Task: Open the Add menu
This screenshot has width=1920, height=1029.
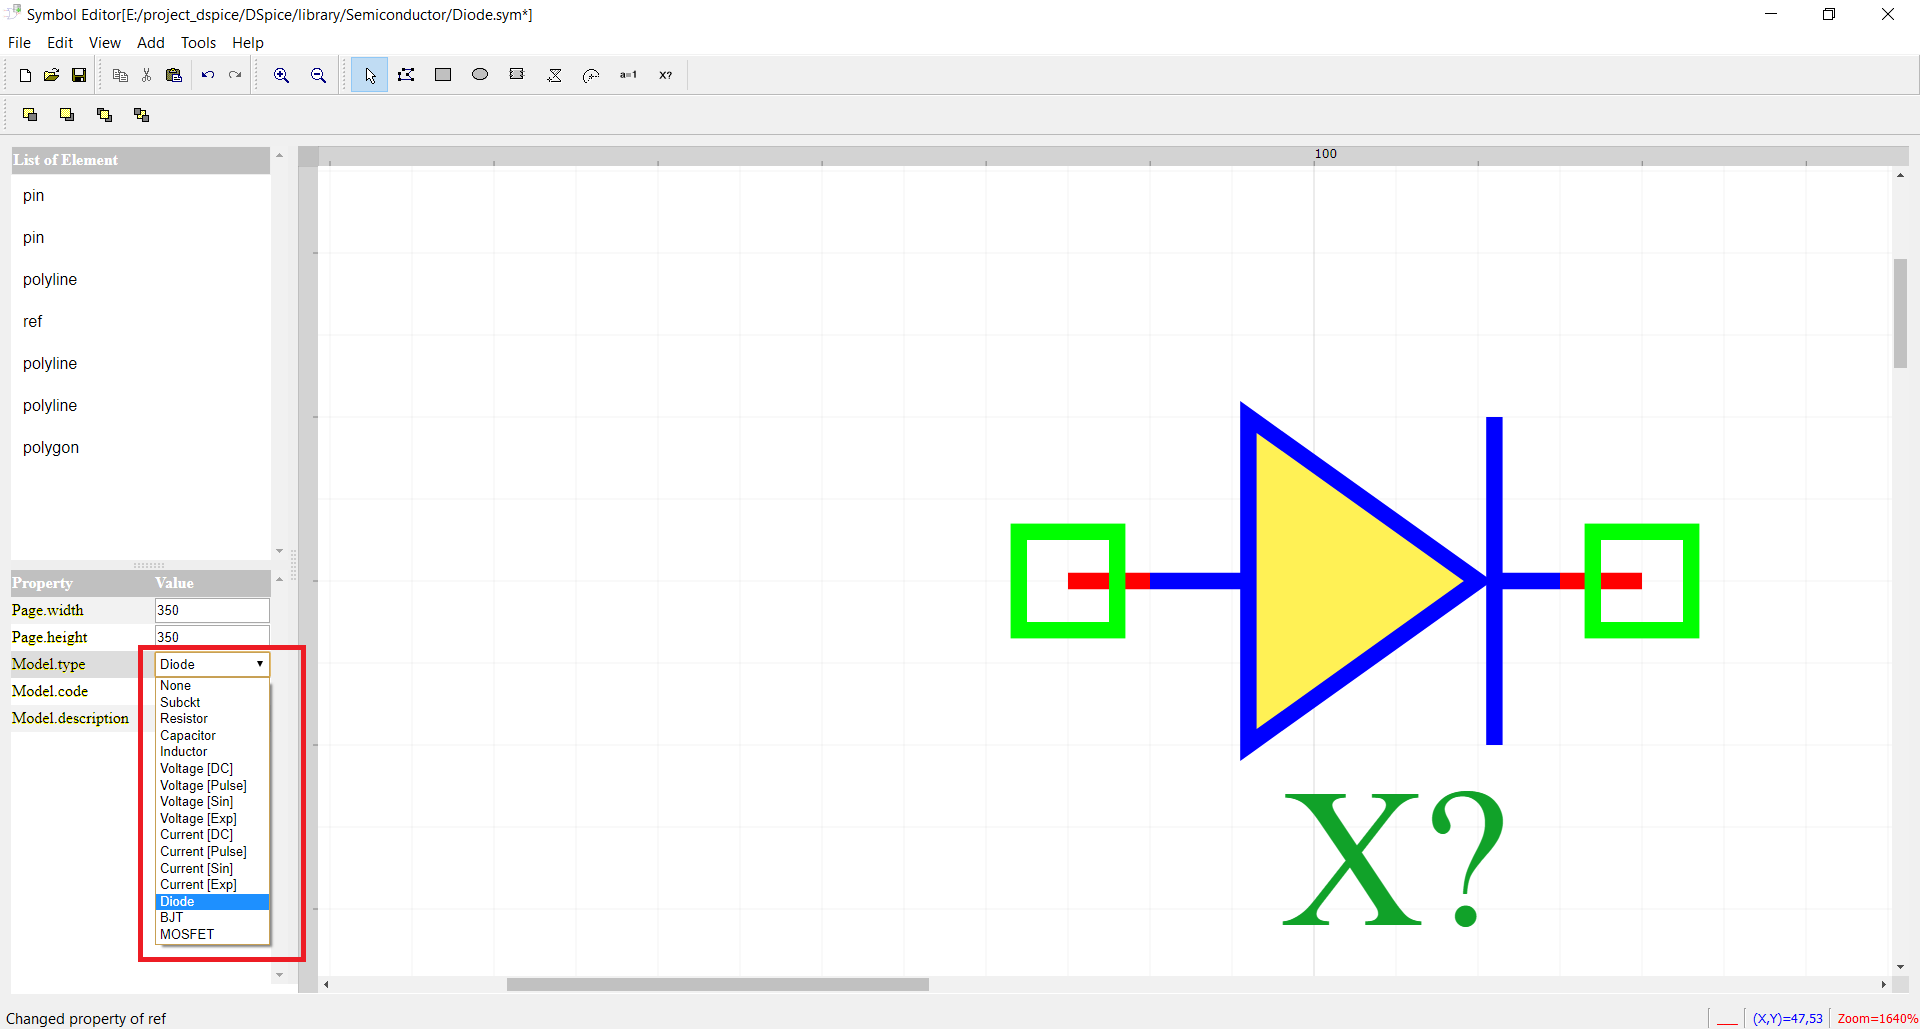Action: coord(150,42)
